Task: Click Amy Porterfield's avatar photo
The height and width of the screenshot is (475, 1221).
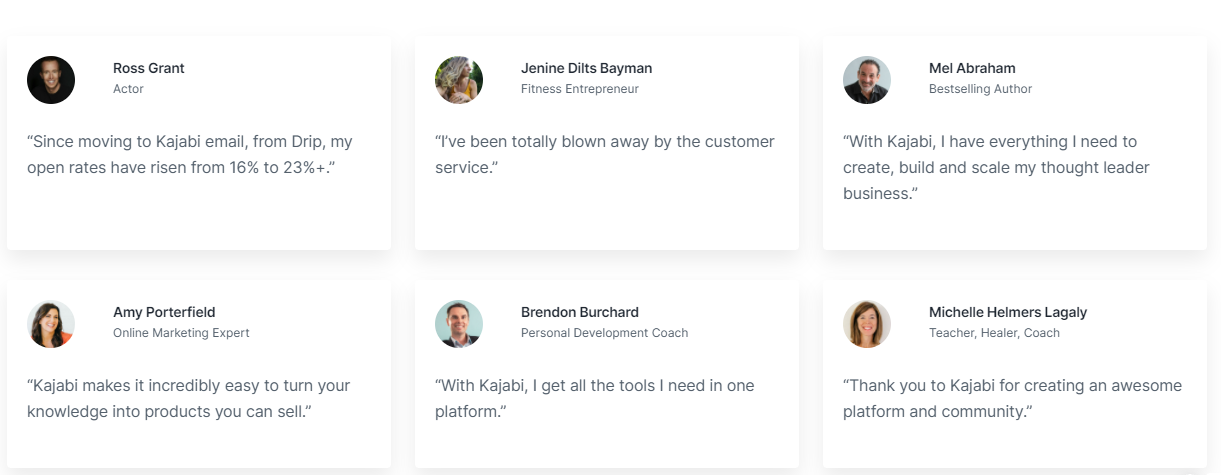Action: click(51, 324)
